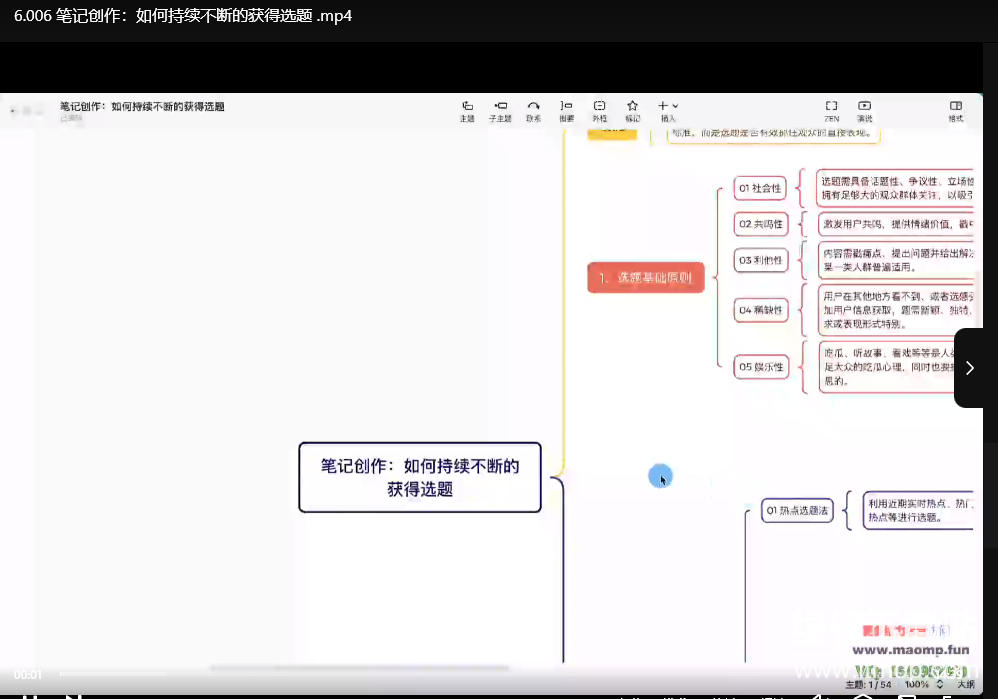Select the red 选题基础原则 node

coord(646,277)
